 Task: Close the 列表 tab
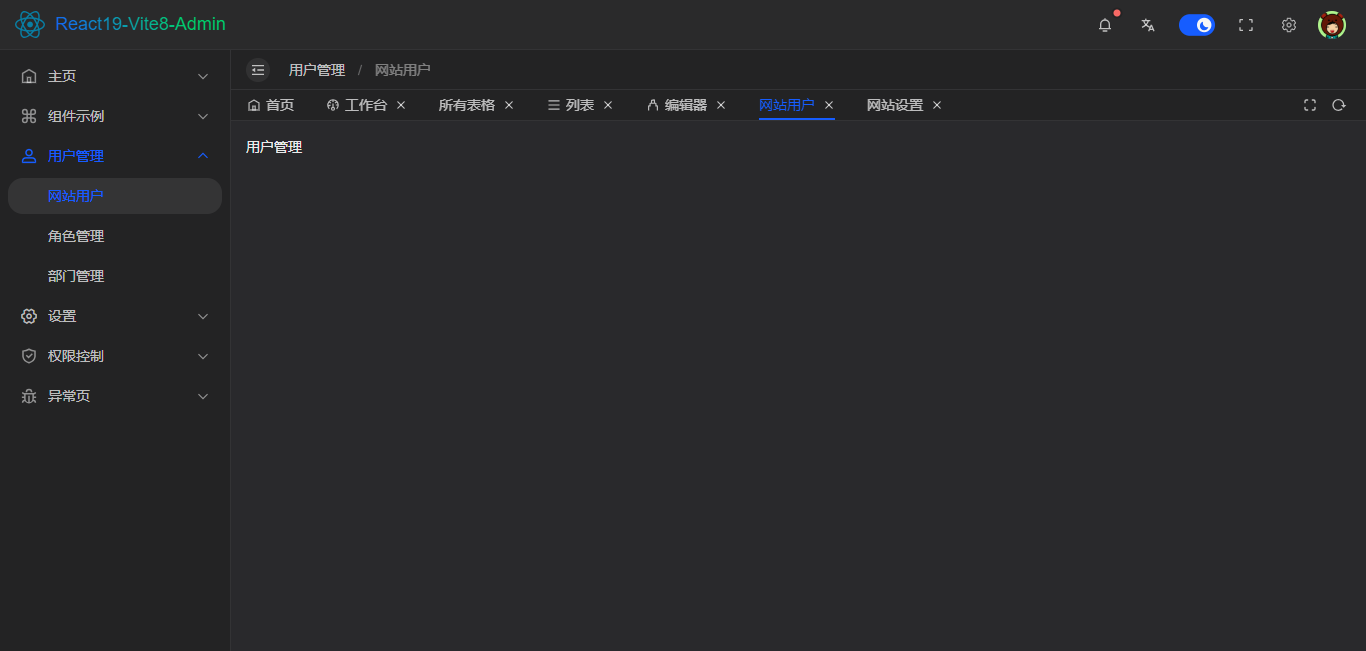click(x=608, y=105)
